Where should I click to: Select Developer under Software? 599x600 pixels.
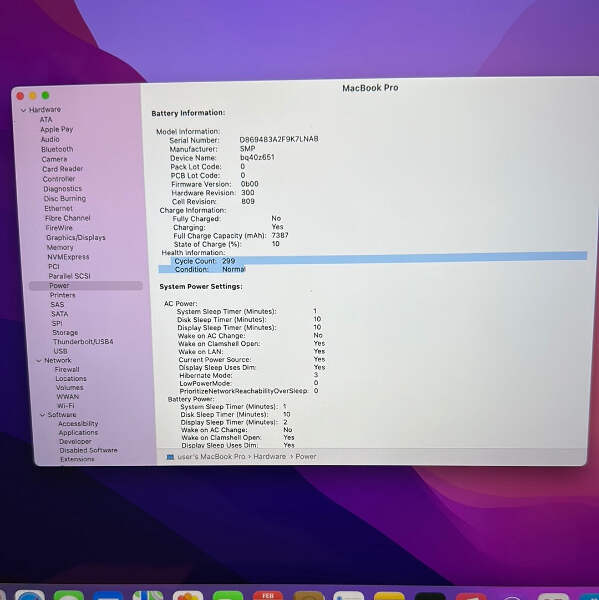click(x=75, y=442)
